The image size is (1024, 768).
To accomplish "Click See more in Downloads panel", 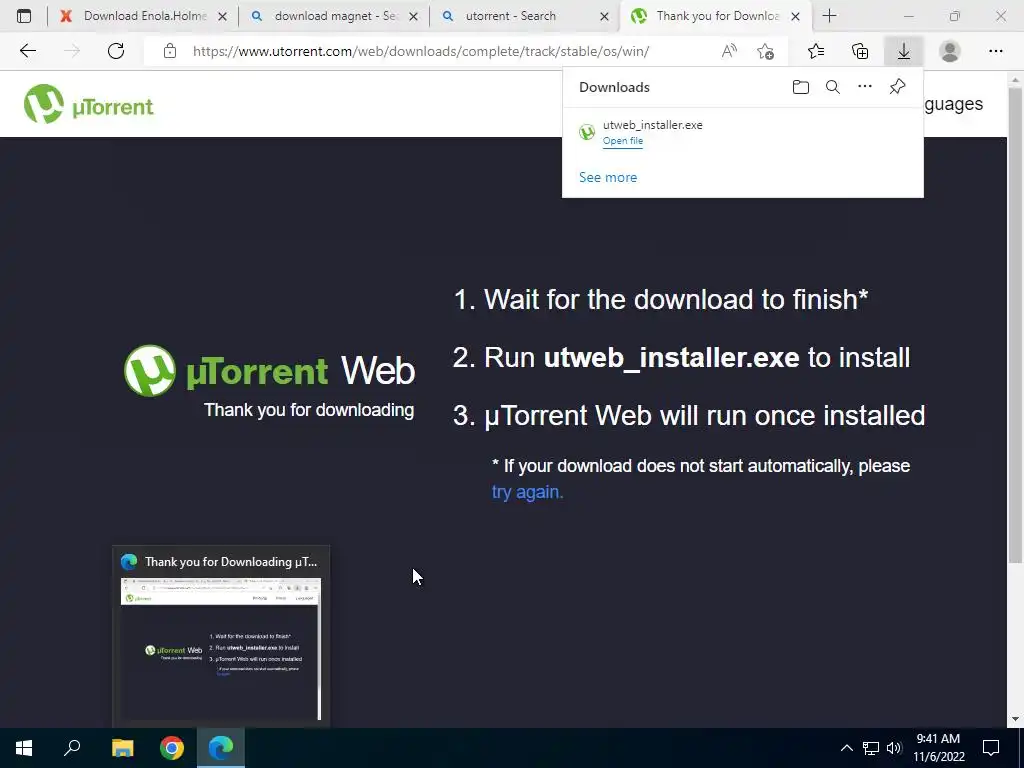I will click(608, 177).
